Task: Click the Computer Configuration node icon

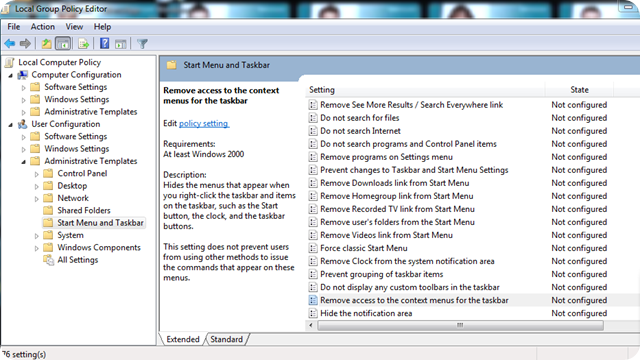Action: click(x=23, y=75)
